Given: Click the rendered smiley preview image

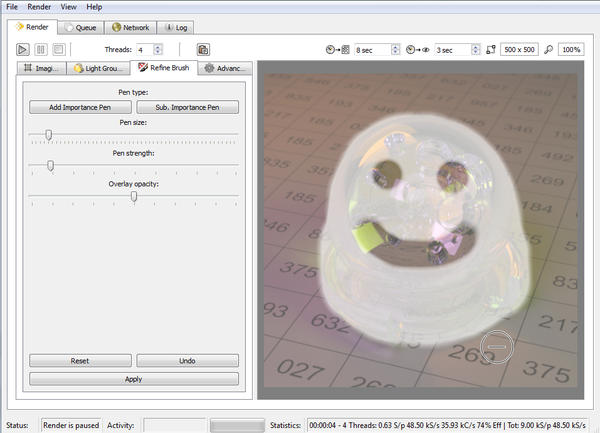Looking at the screenshot, I should (x=421, y=231).
